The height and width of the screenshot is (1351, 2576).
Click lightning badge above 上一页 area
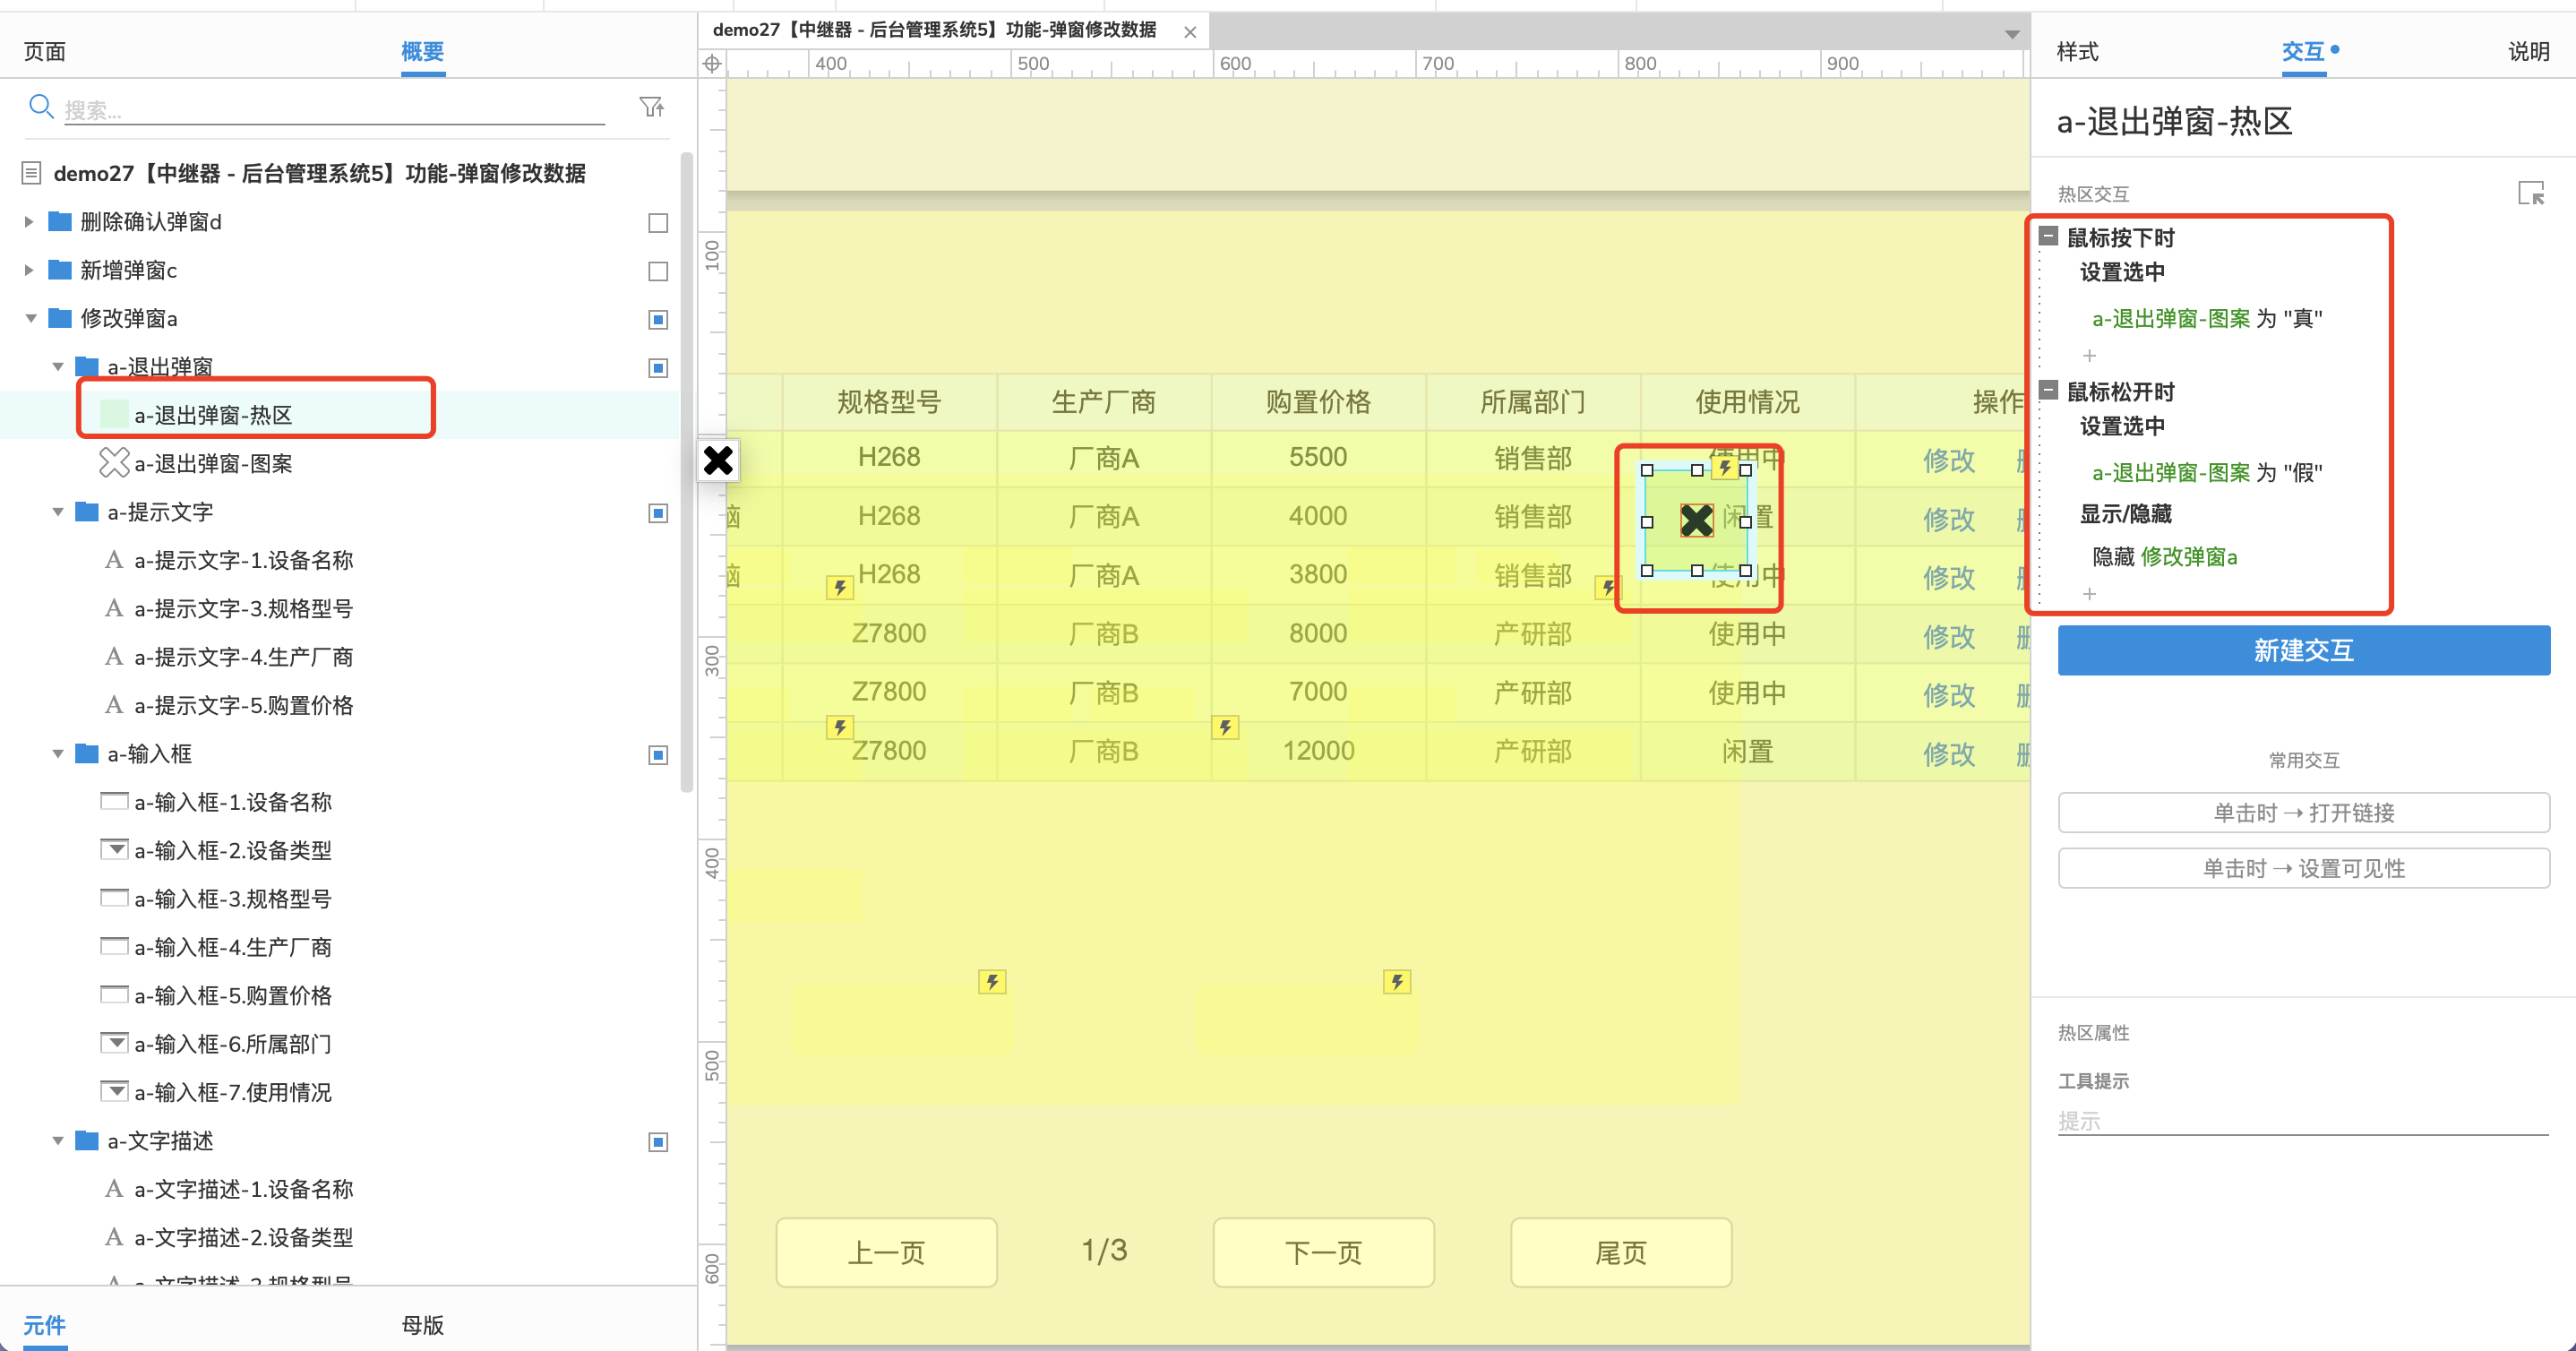[x=992, y=981]
